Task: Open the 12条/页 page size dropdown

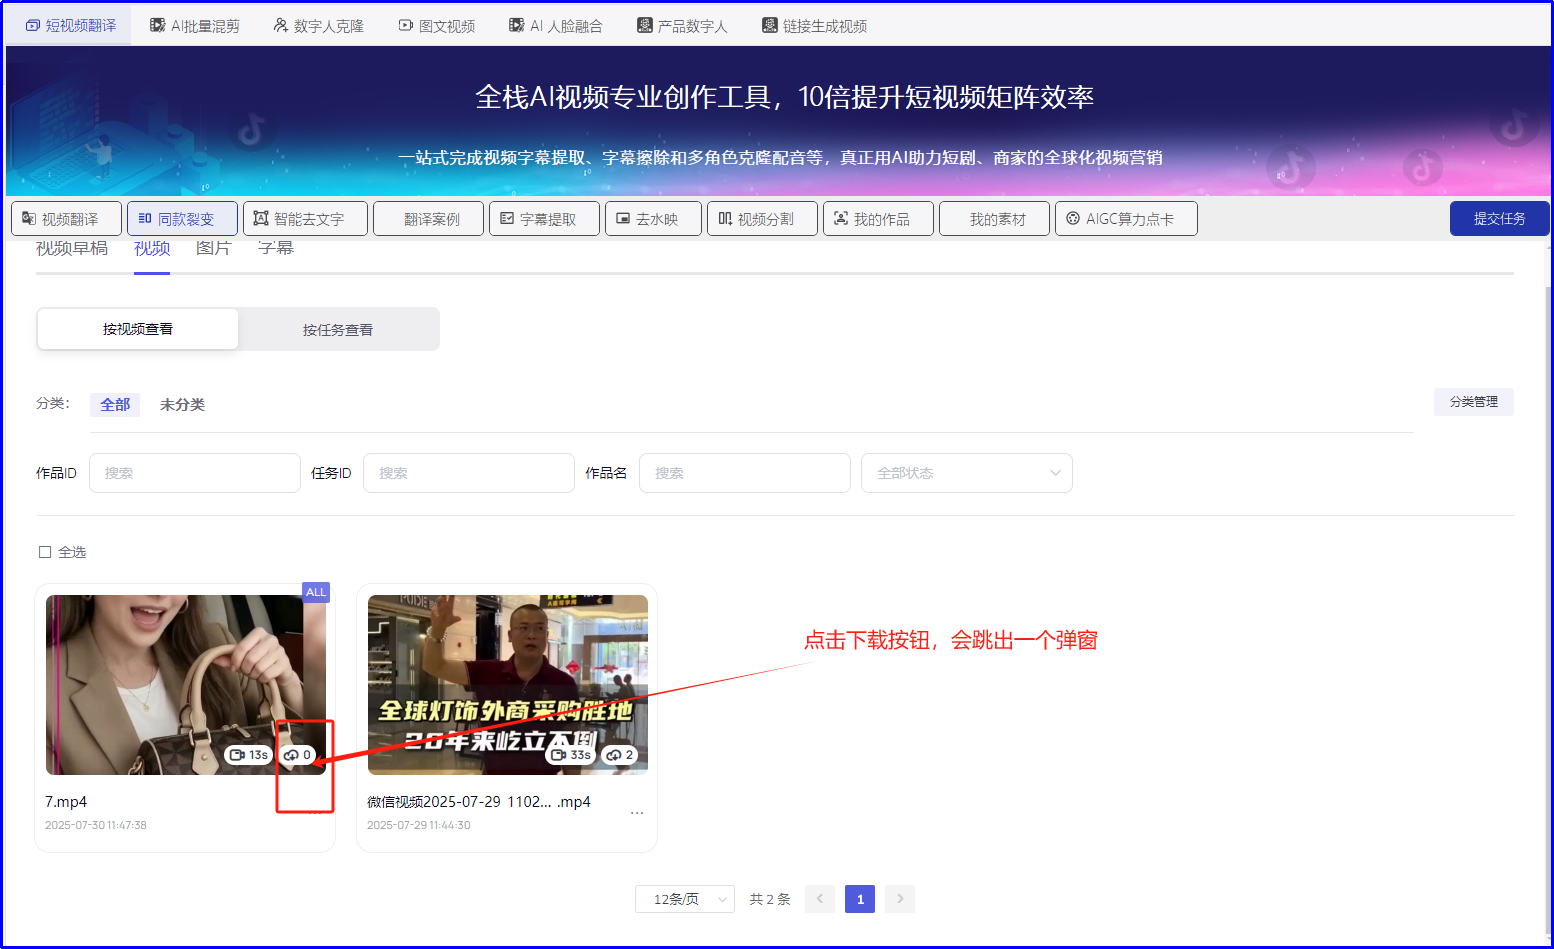Action: tap(684, 898)
